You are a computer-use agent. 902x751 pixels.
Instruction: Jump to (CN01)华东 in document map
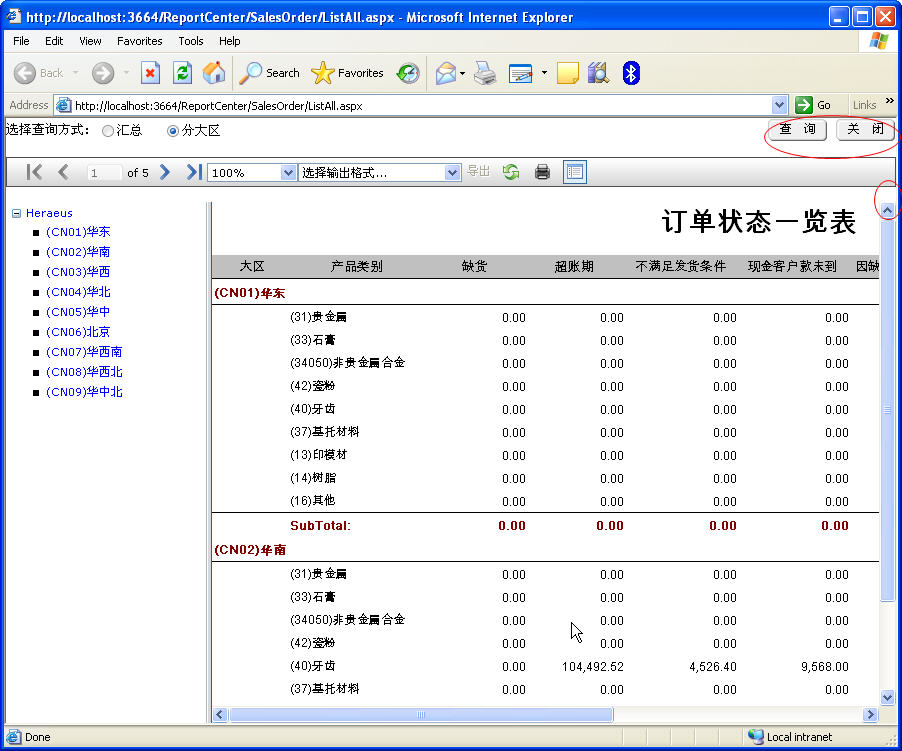tap(78, 232)
